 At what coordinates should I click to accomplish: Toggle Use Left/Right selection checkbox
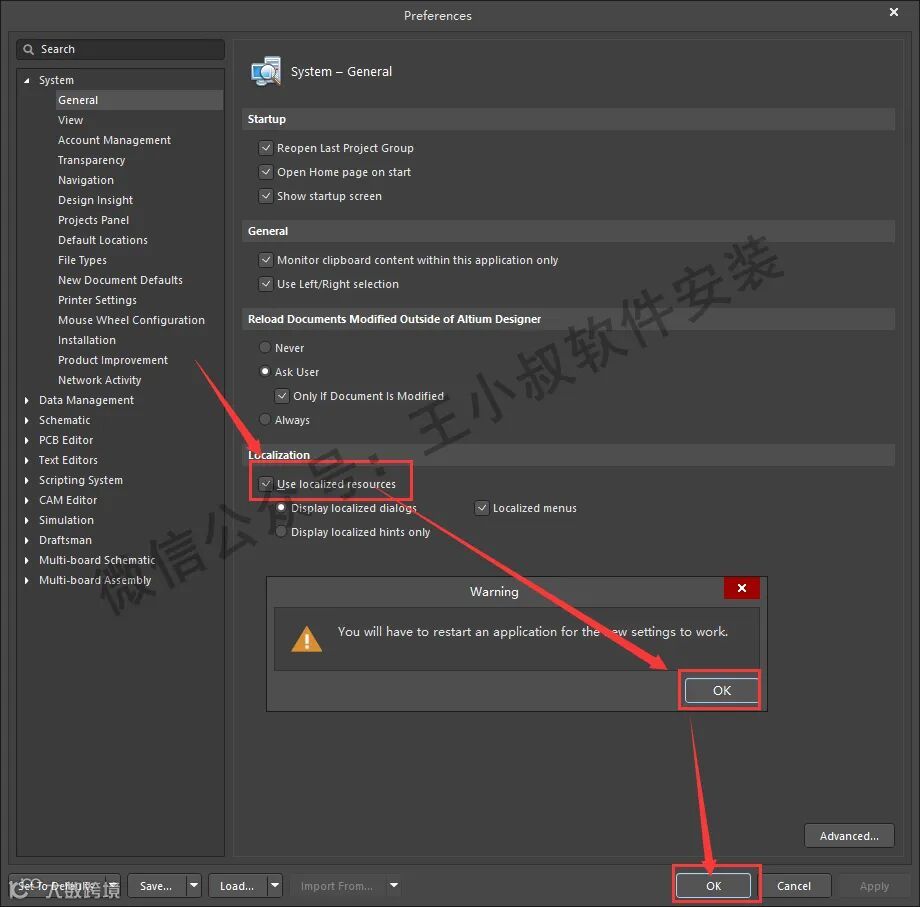tap(266, 284)
